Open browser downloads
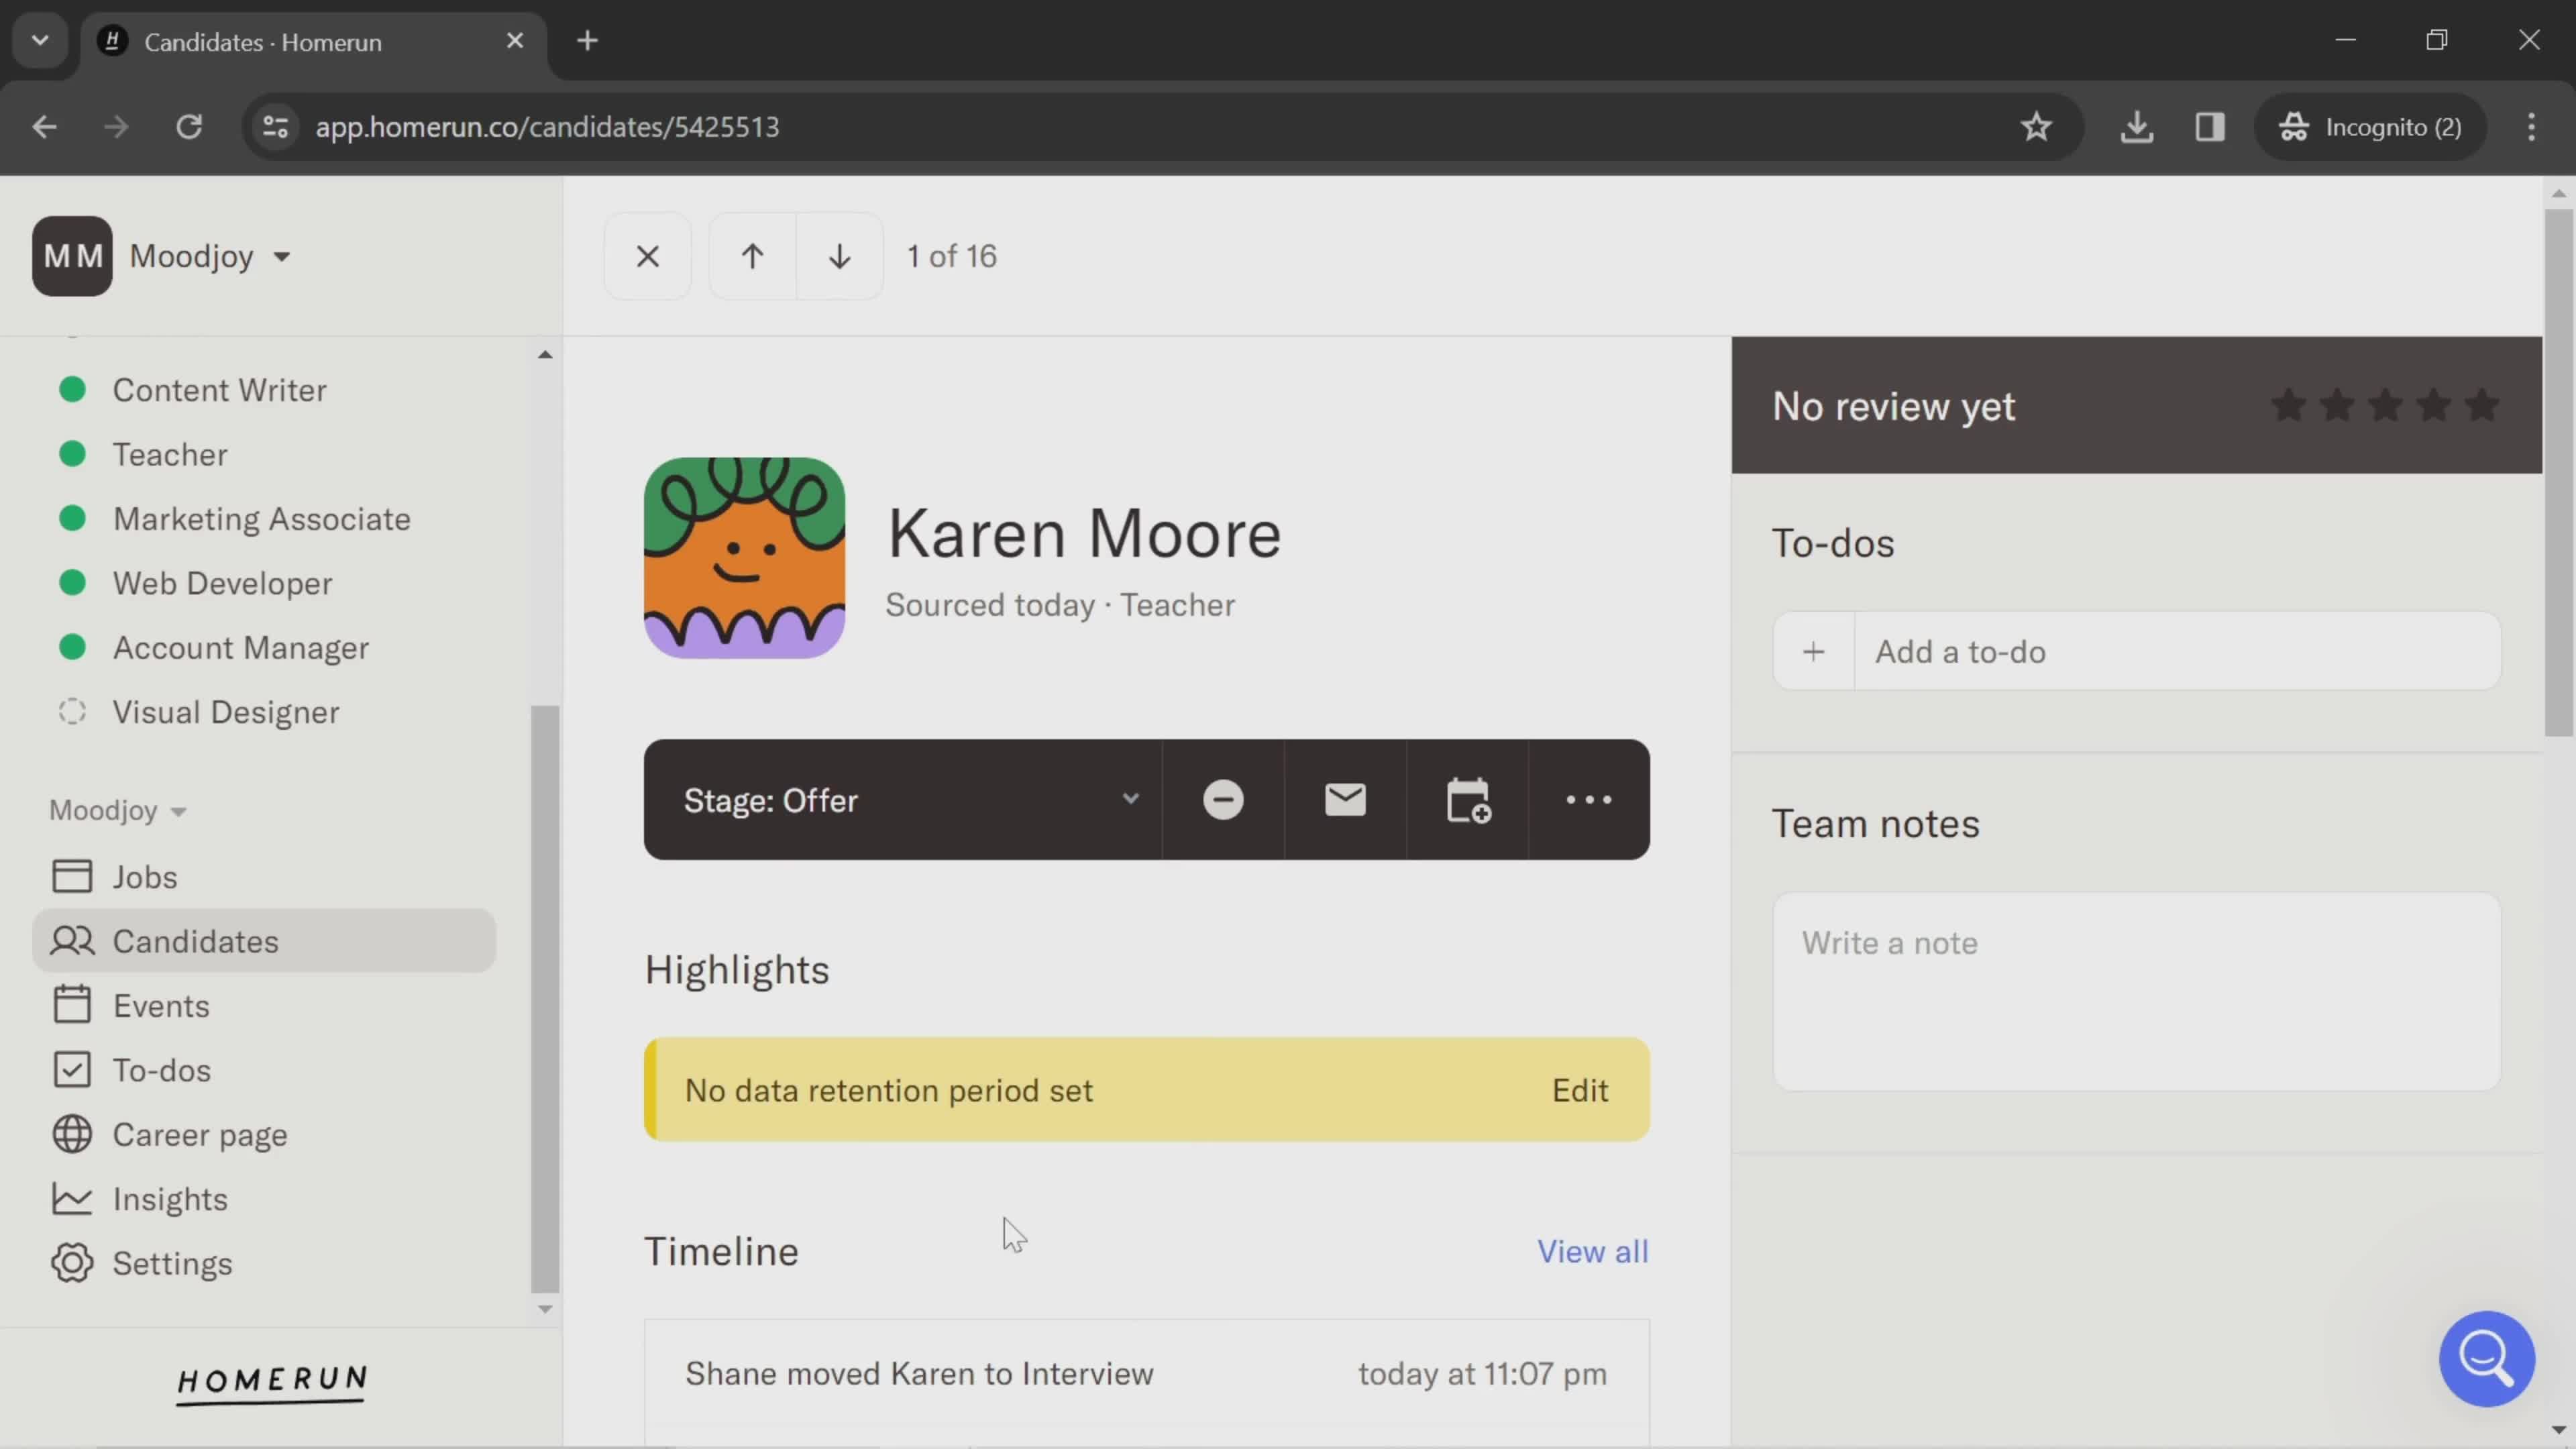 pyautogui.click(x=2136, y=127)
